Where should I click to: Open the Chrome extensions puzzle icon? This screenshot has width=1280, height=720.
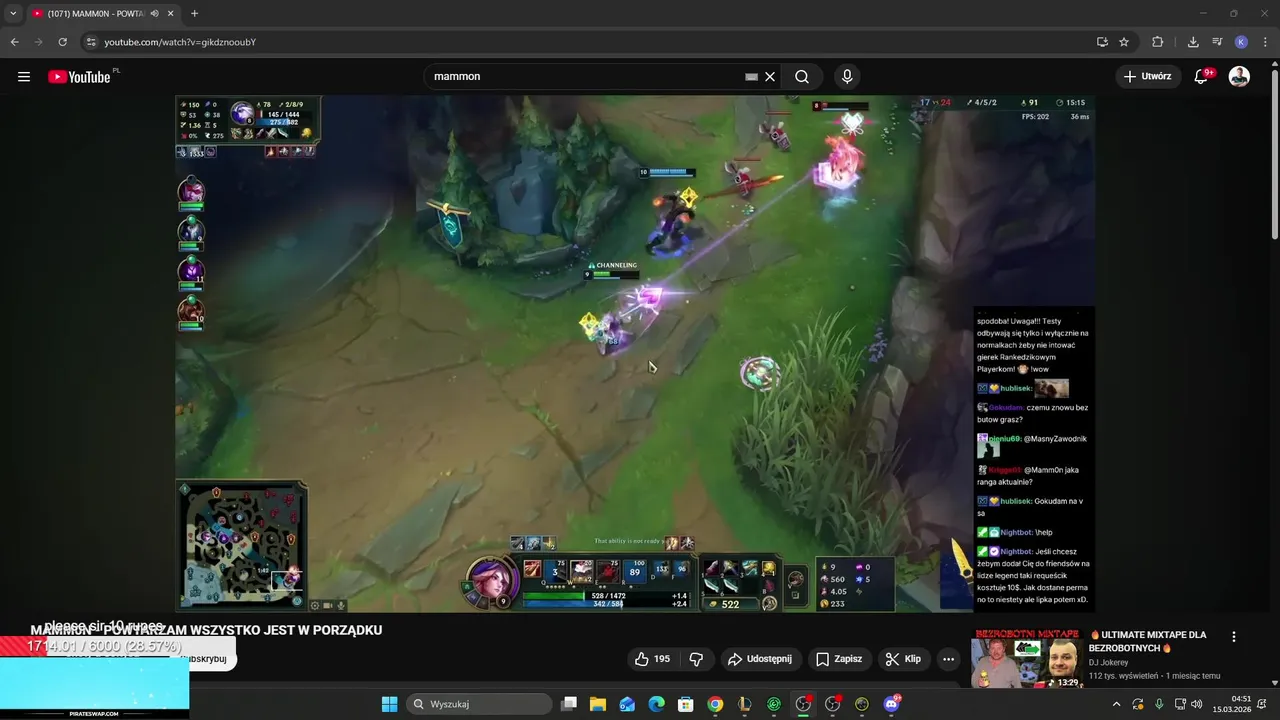pos(1158,42)
